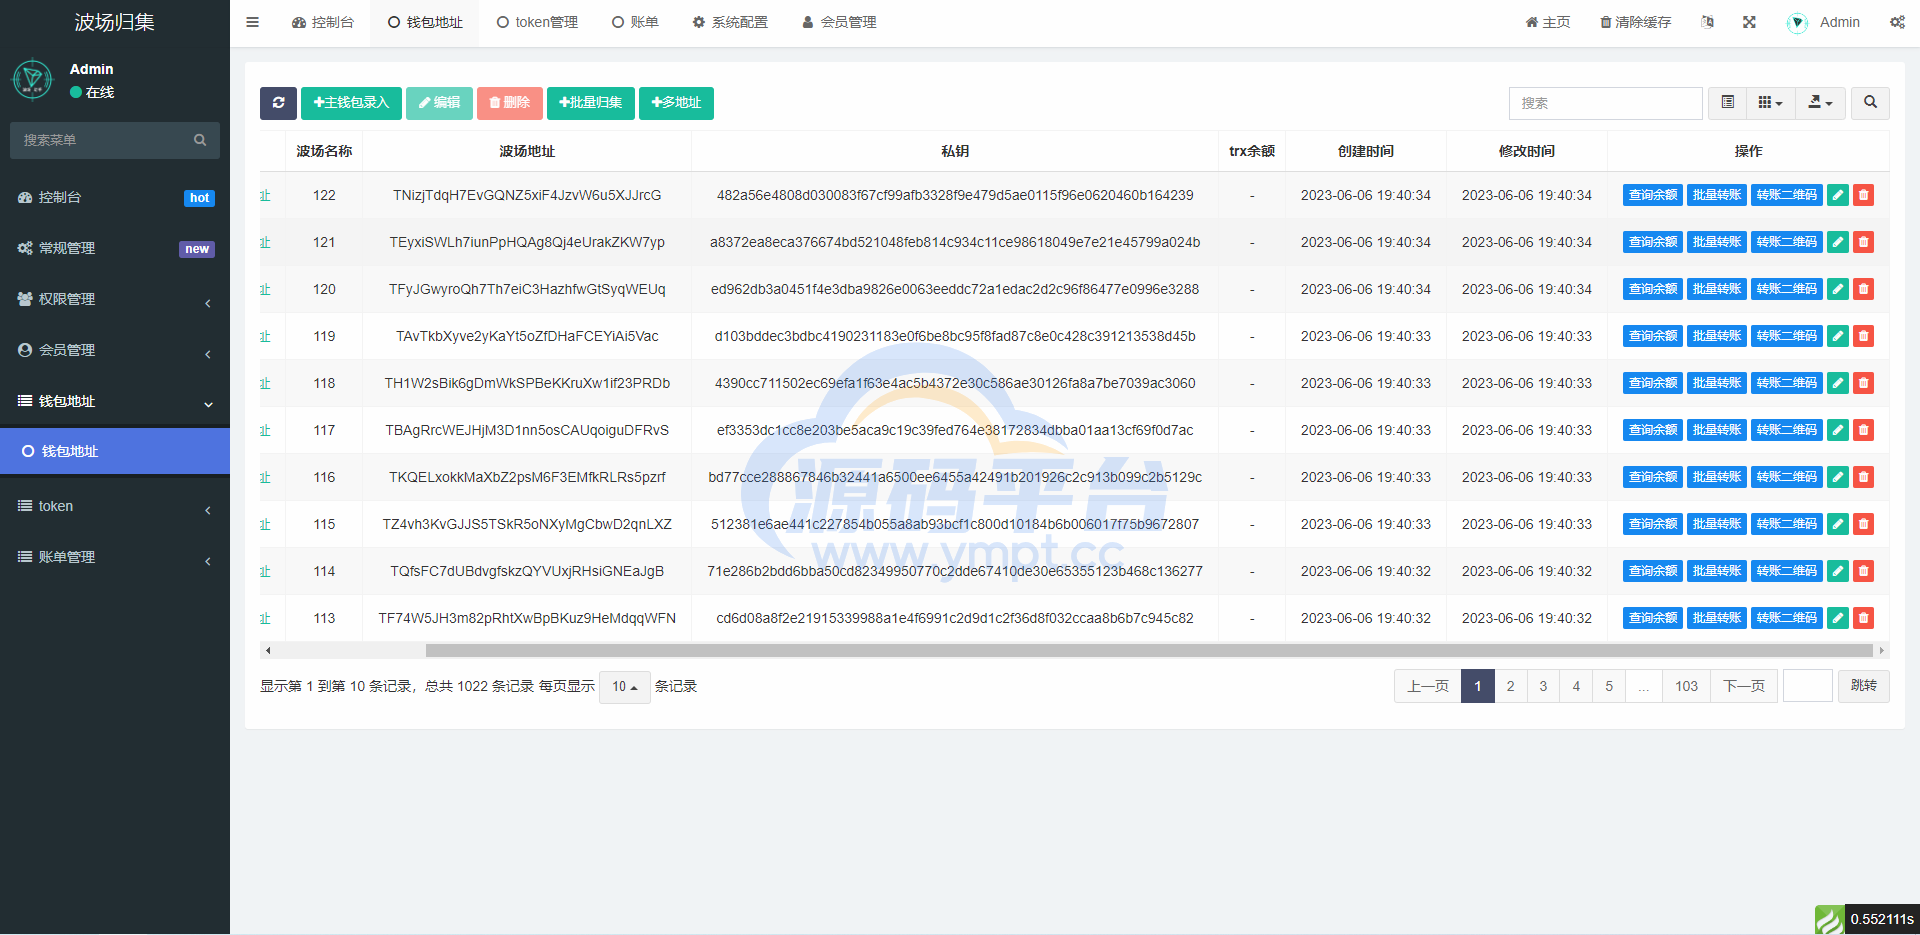
Task: Click address TNizjTdqH7EvGQNZ5xiF4JzvW6u5XJJrcG
Action: 527,195
